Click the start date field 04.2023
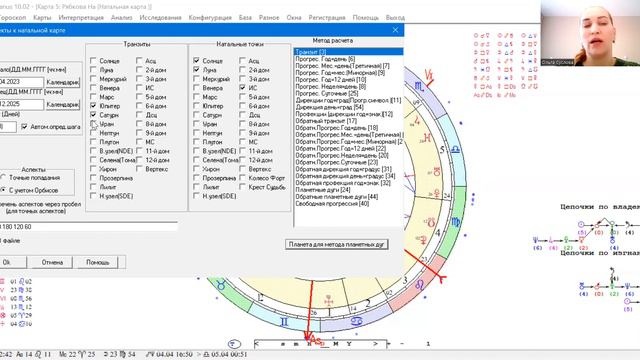The height and width of the screenshot is (360, 640). (x=21, y=82)
